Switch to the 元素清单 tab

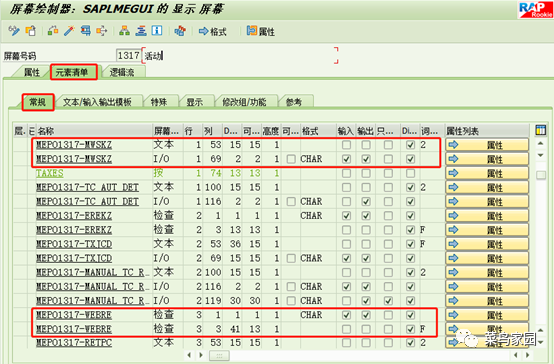[74, 72]
